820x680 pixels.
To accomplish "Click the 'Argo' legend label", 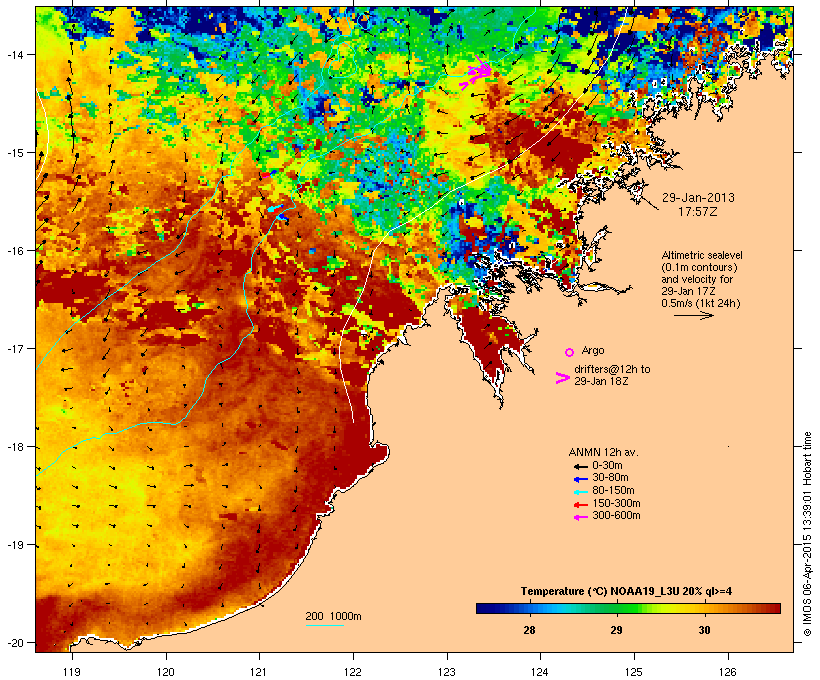I will [x=593, y=350].
